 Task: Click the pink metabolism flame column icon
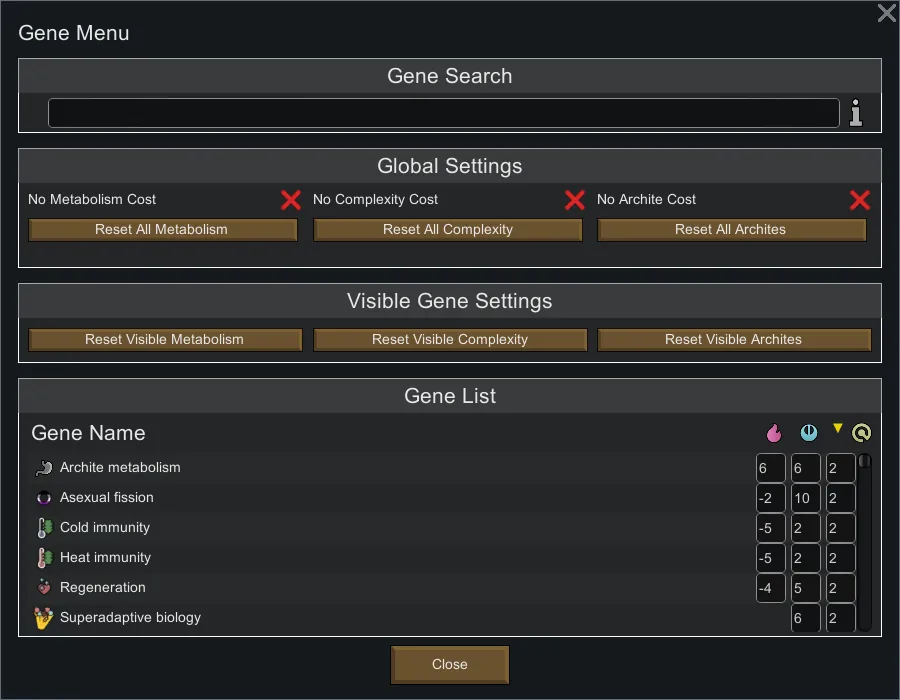tap(773, 433)
